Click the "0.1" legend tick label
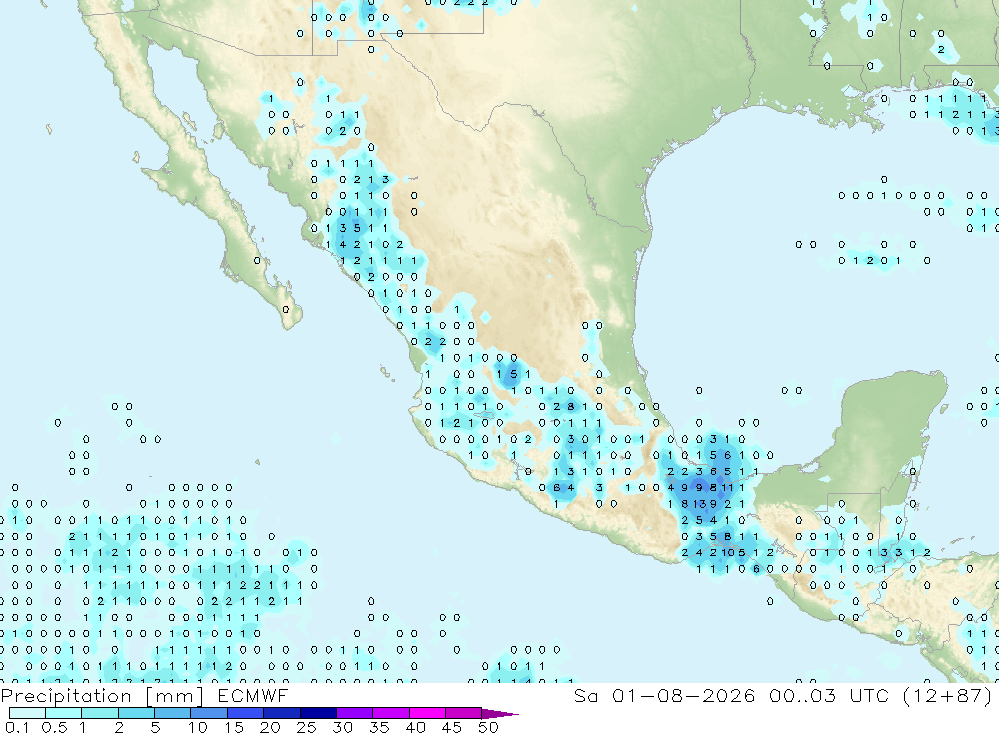Viewport: 1000px width, 733px height. pos(17,727)
